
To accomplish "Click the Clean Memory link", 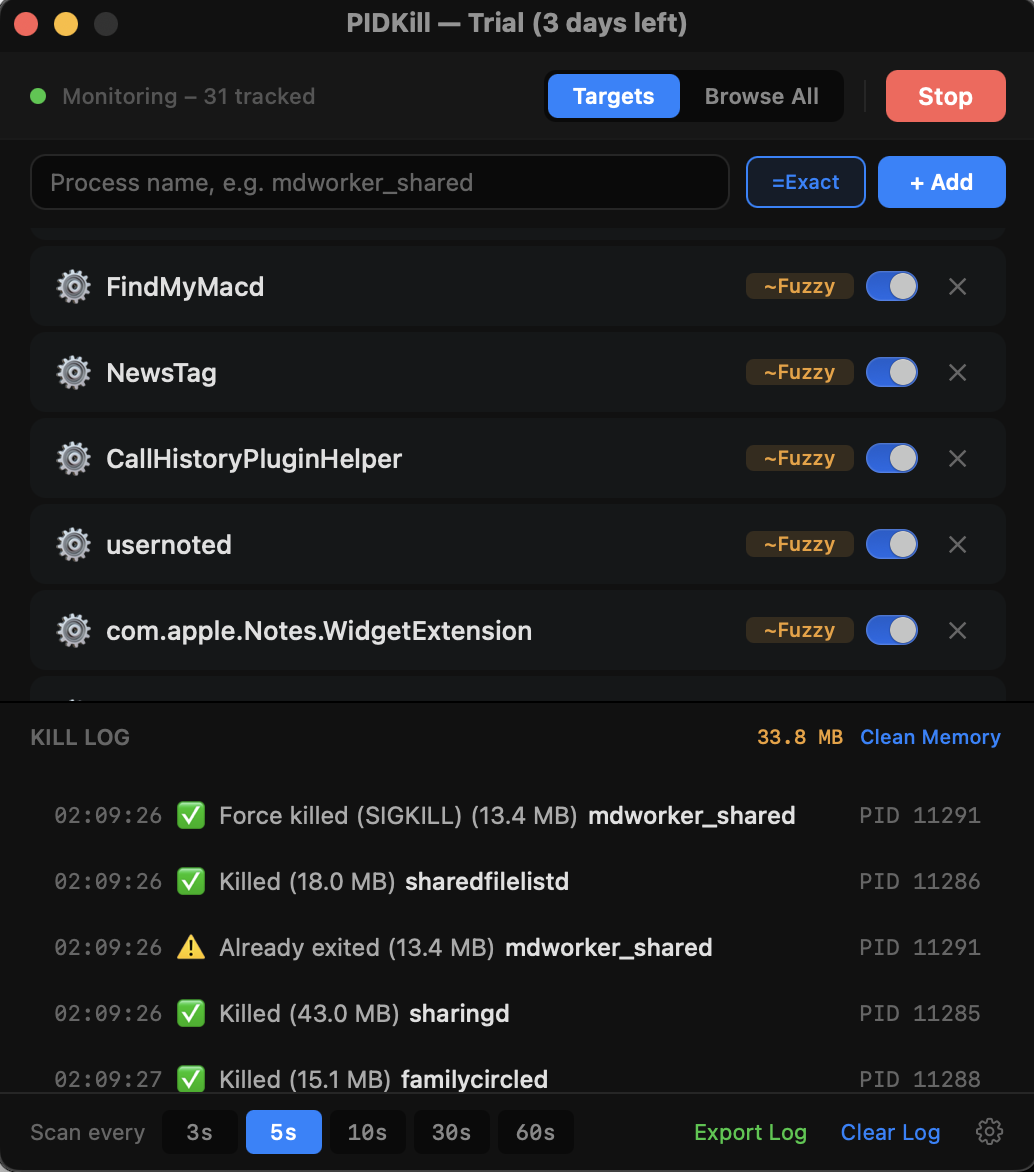I will pos(930,737).
